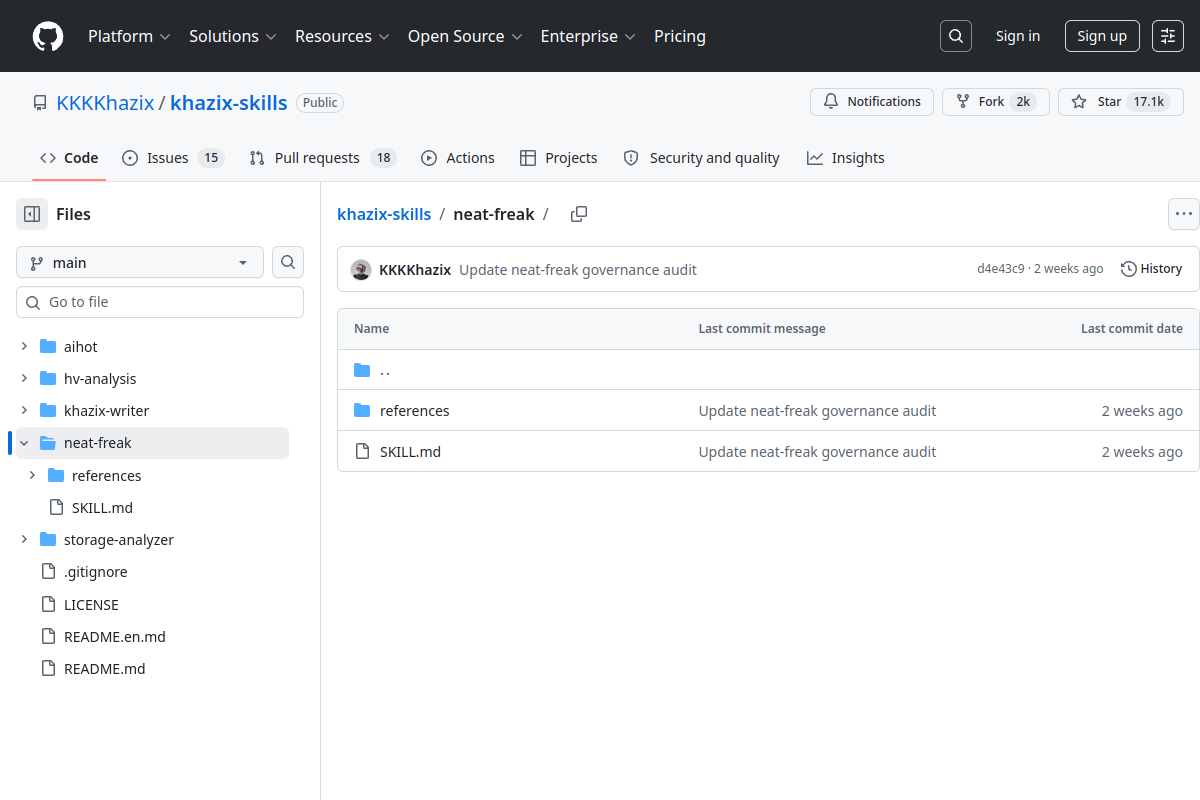Click the latest commit message beside the KKKKhazix avatar
Viewport: 1200px width, 800px height.
coord(578,270)
